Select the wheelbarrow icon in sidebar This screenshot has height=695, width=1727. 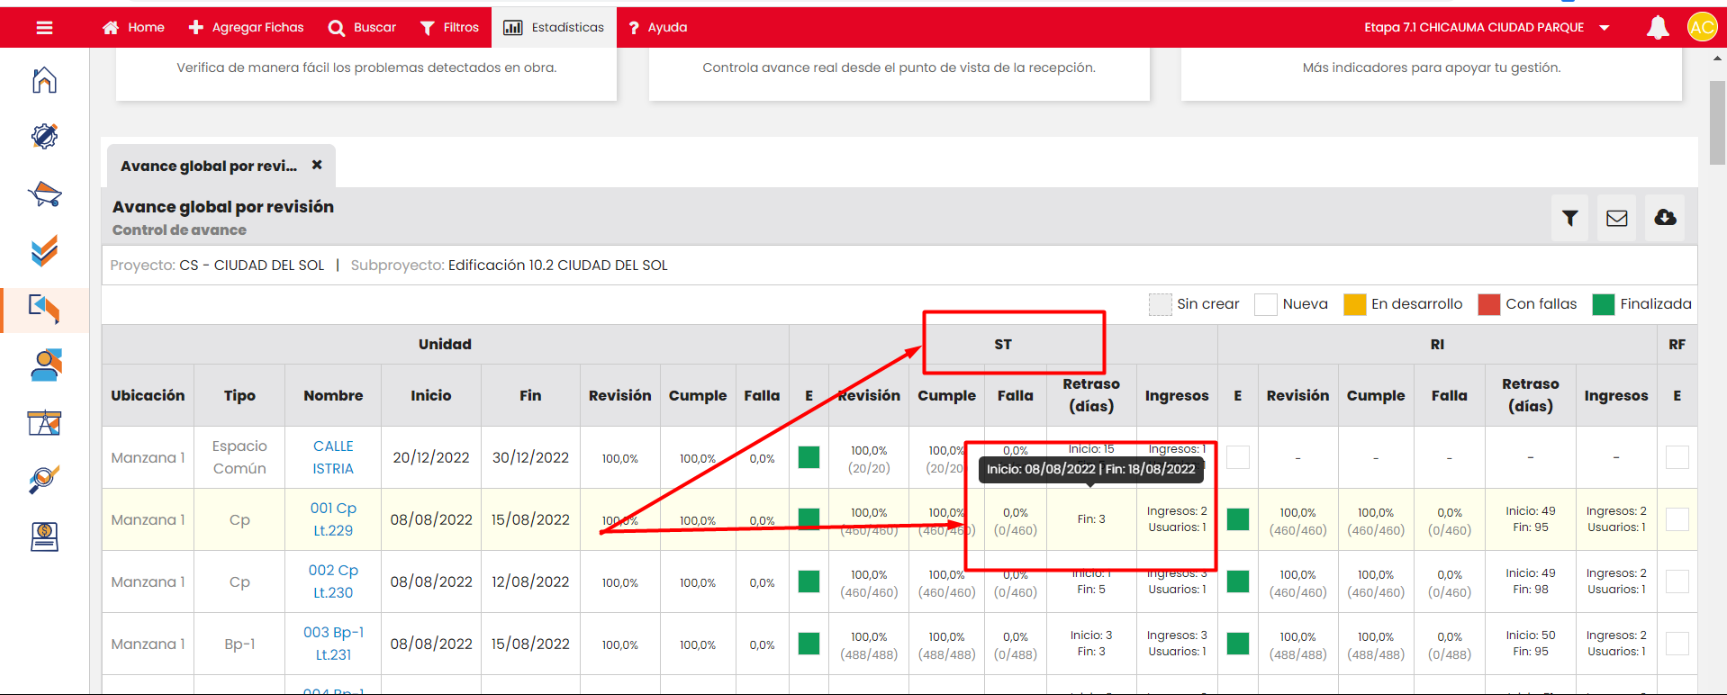[44, 194]
